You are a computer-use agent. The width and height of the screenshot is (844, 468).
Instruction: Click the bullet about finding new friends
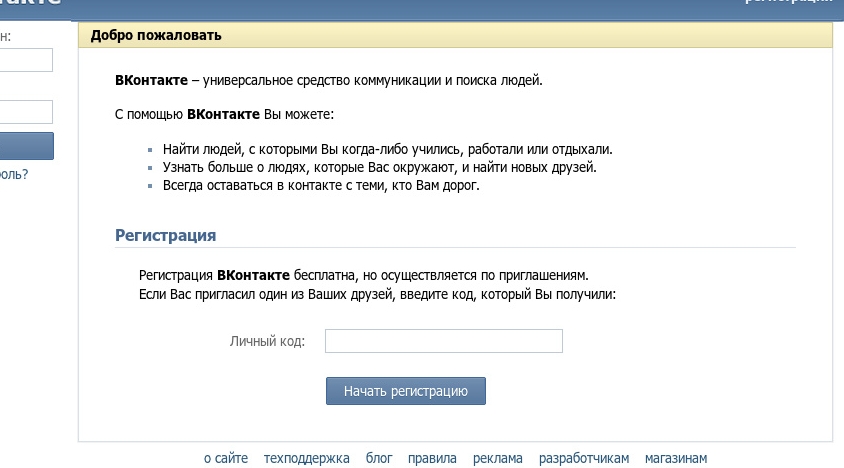[x=380, y=167]
